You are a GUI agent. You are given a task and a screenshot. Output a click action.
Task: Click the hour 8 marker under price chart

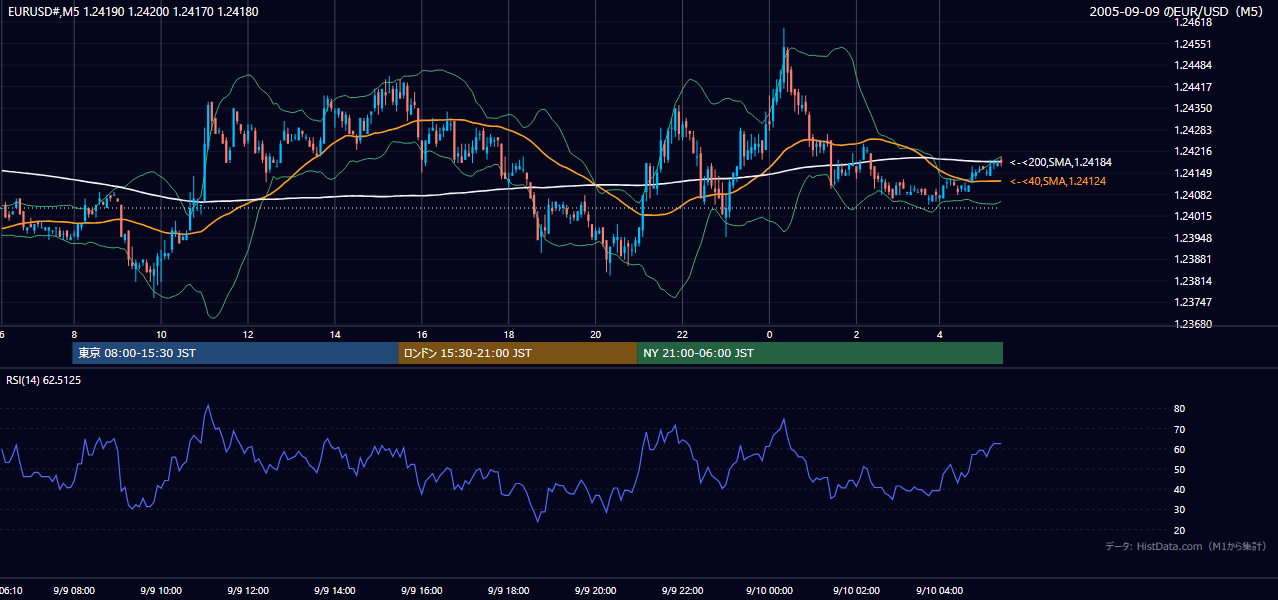point(74,334)
